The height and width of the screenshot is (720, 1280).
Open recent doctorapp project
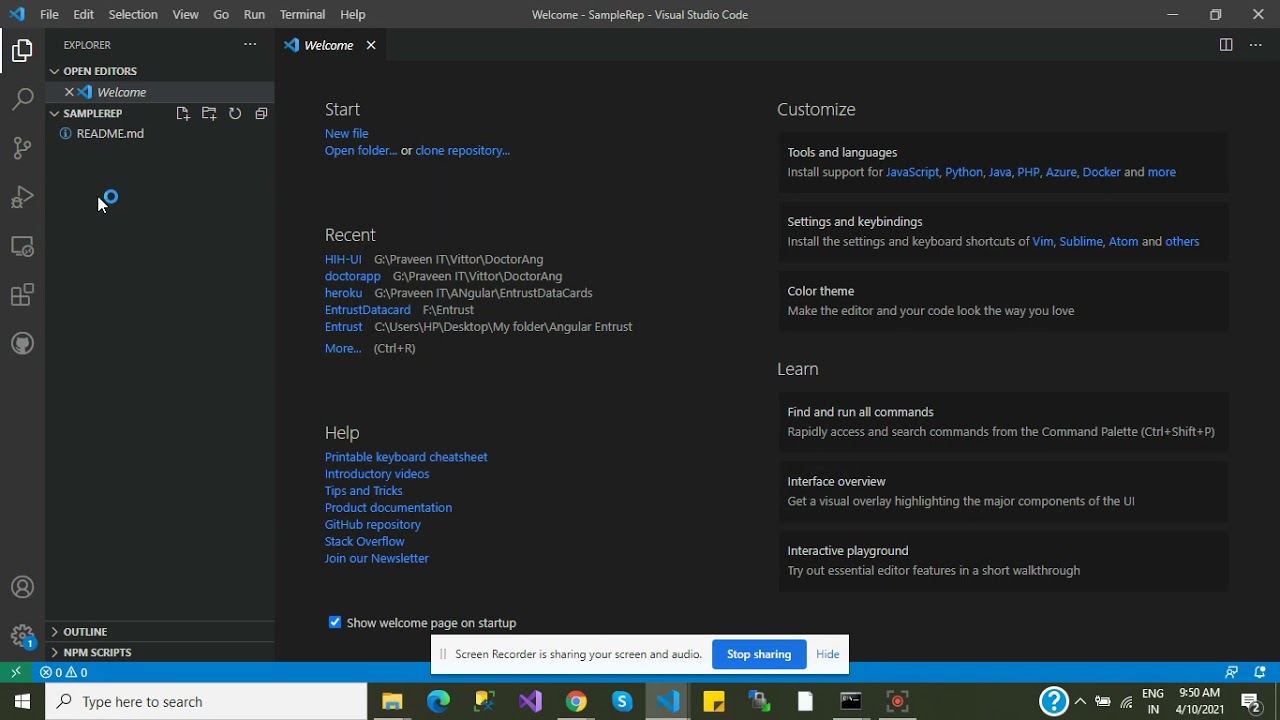352,276
